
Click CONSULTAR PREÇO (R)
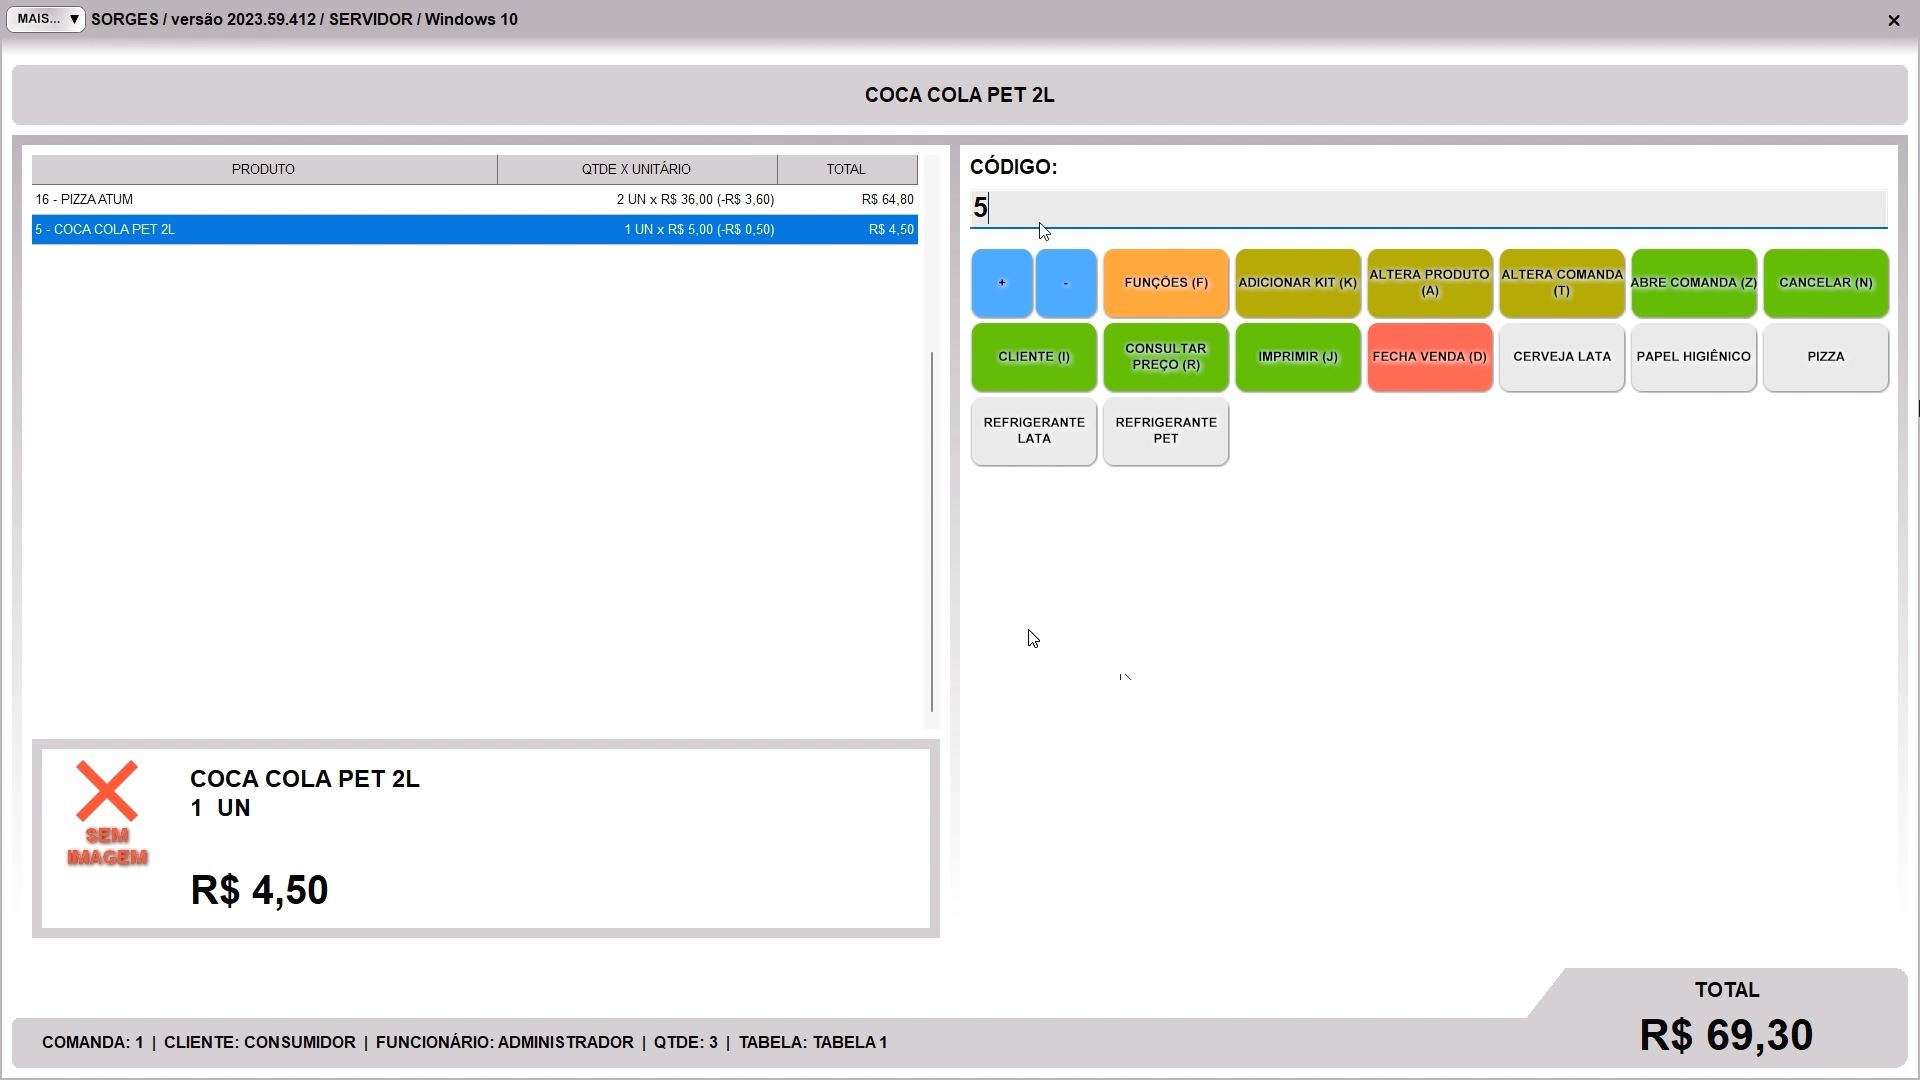pos(1166,357)
